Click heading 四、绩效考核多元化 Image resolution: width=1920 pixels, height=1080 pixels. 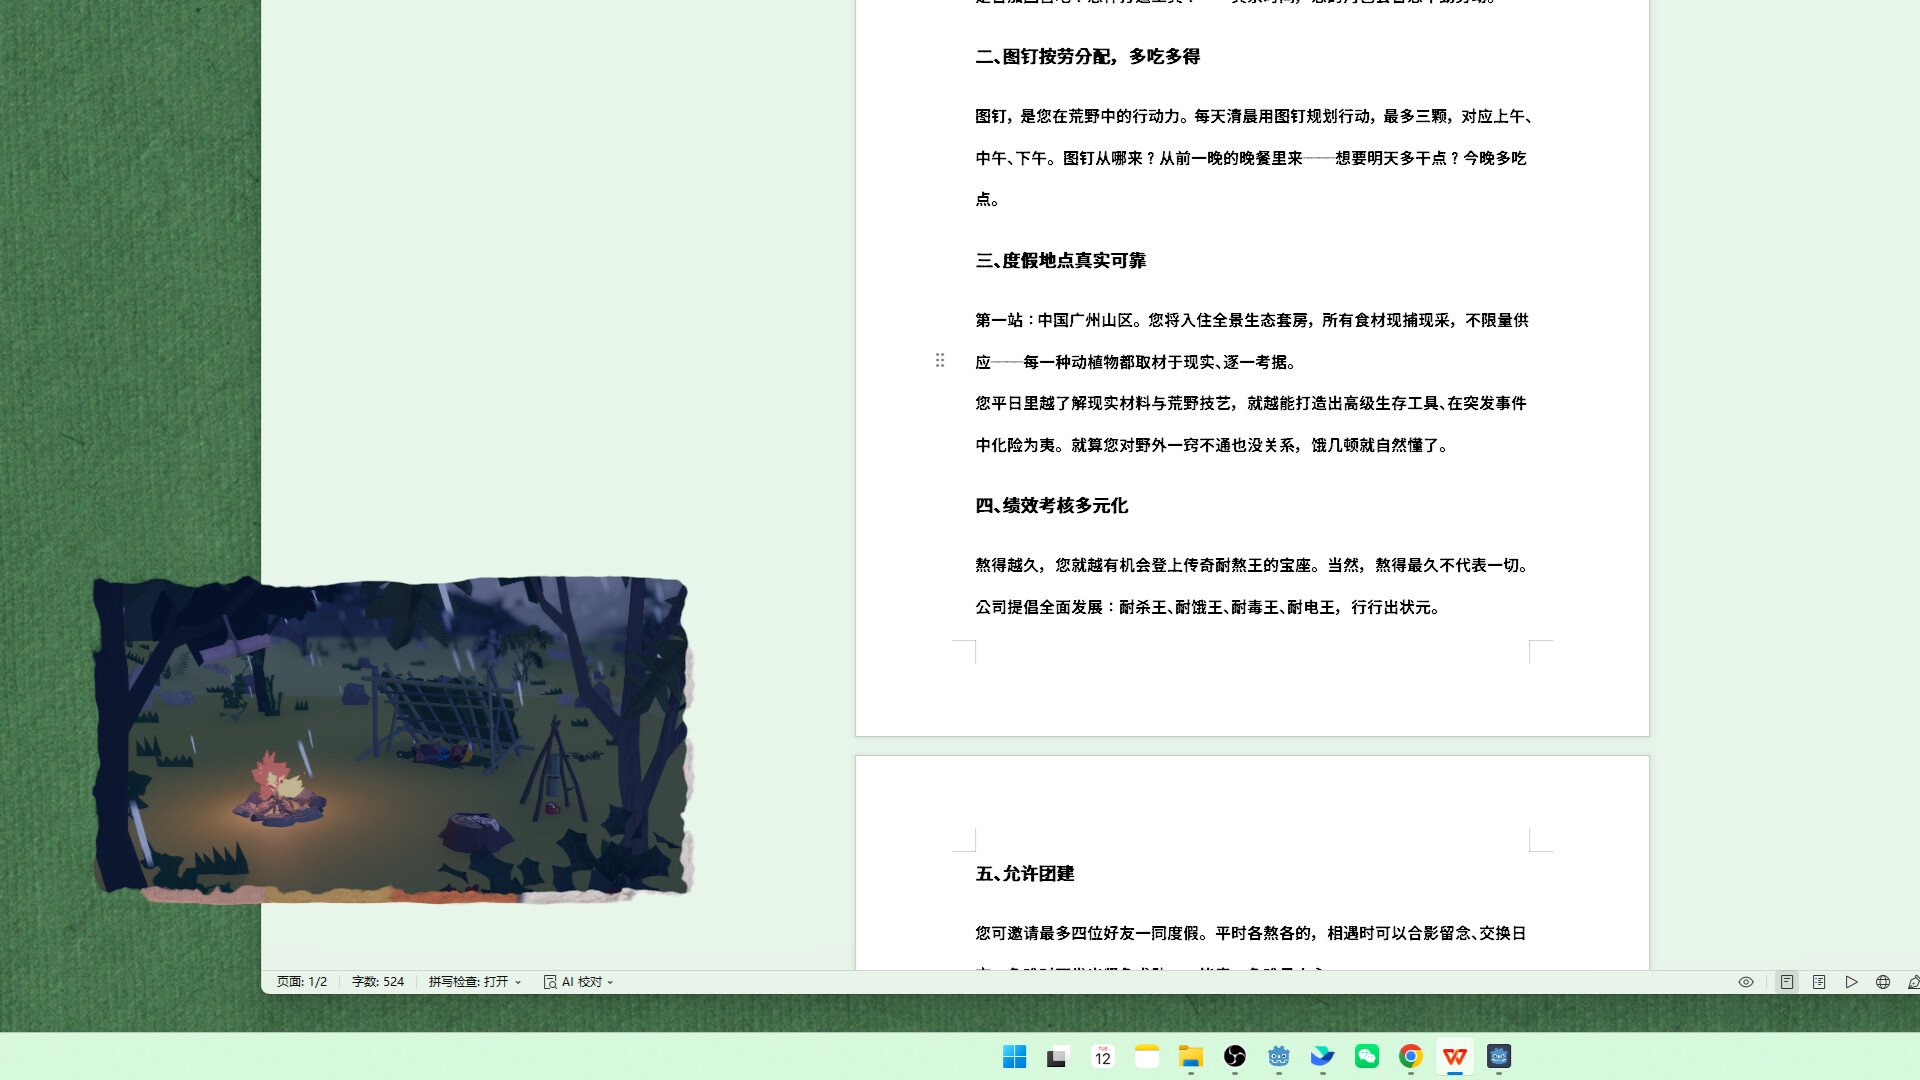tap(1051, 506)
